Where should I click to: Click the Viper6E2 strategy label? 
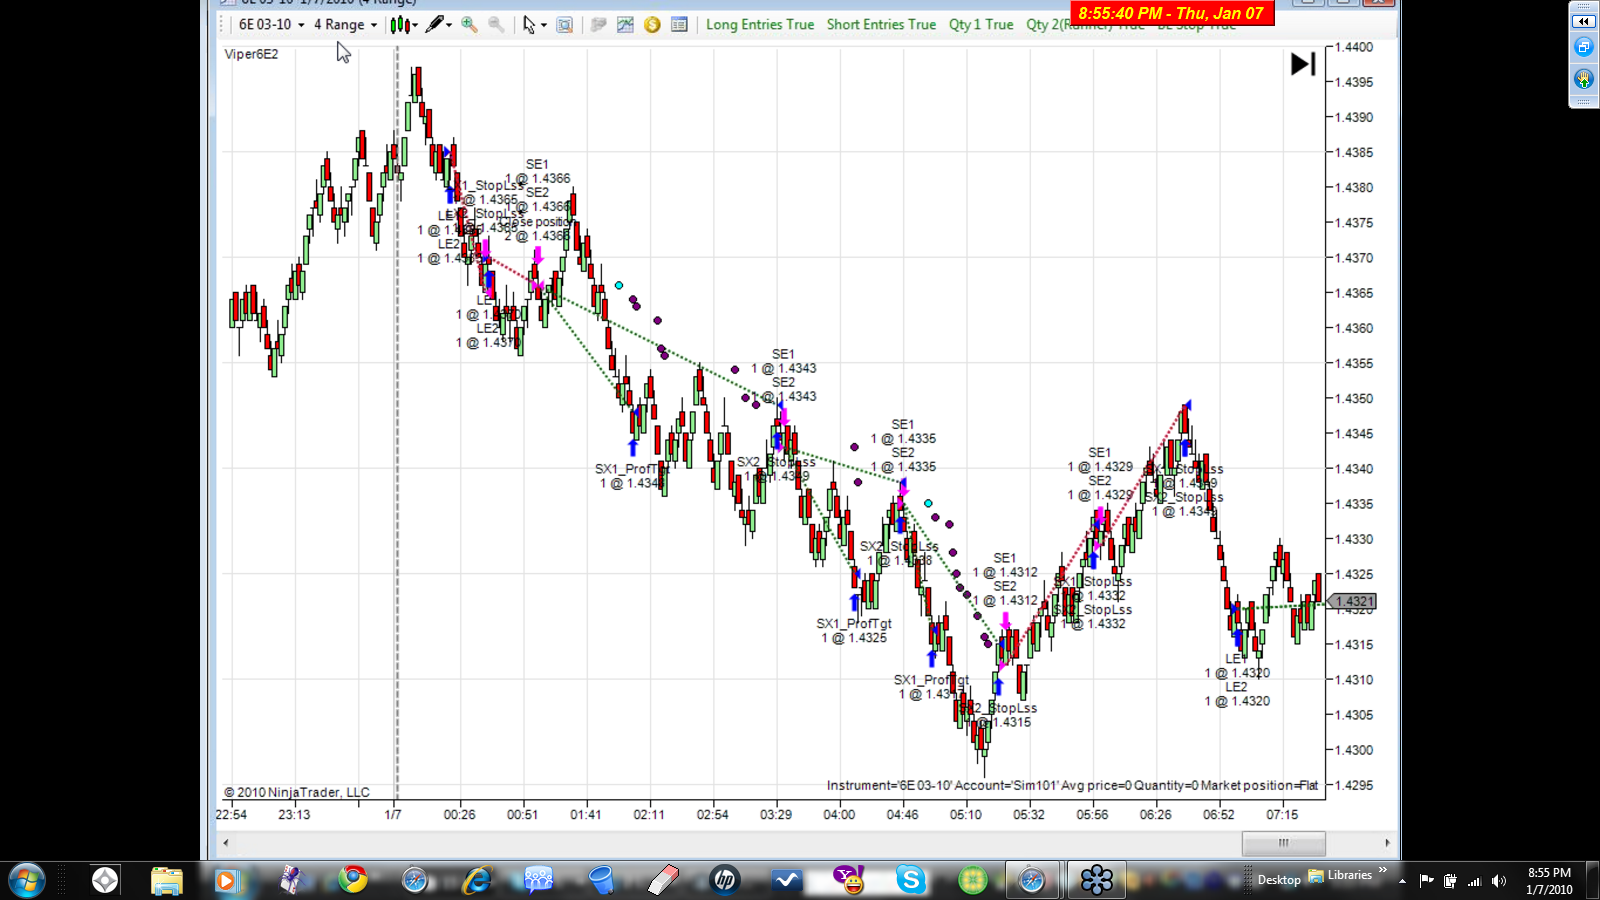pyautogui.click(x=252, y=54)
